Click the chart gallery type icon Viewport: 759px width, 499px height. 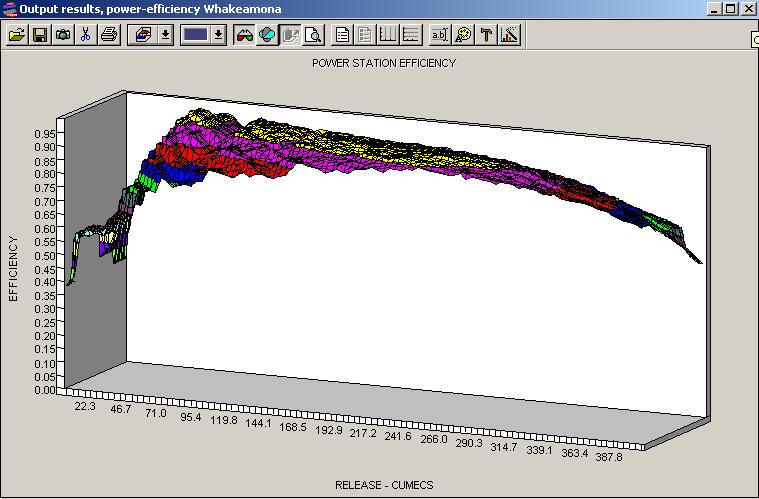point(143,35)
